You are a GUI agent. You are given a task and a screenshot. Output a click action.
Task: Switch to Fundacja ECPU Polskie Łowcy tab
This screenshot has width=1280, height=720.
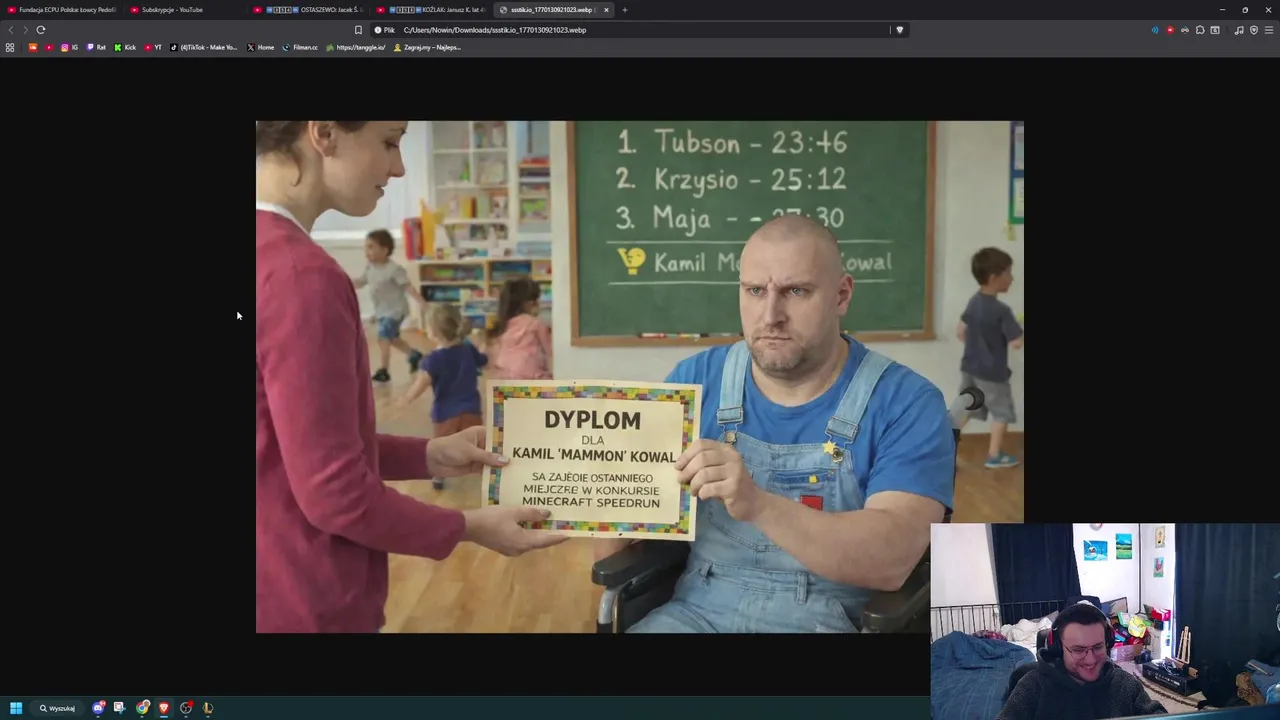pos(62,10)
